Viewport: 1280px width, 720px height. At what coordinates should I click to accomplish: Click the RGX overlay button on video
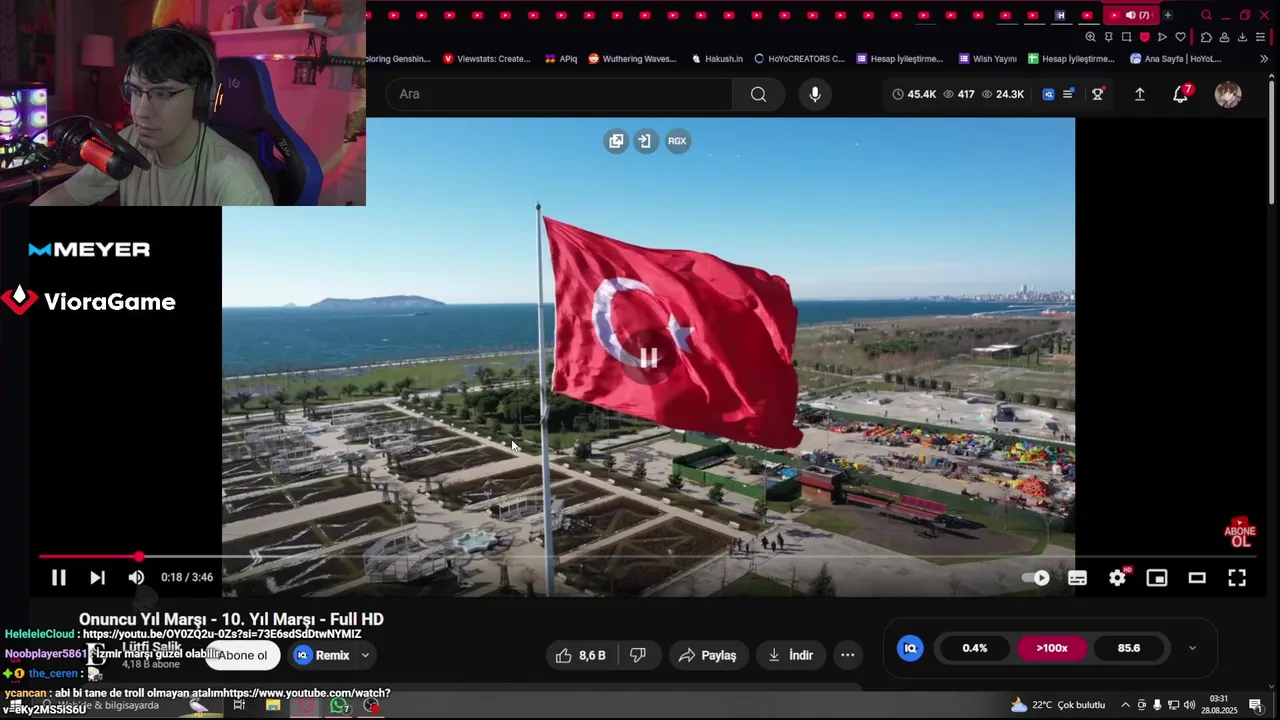tap(677, 141)
